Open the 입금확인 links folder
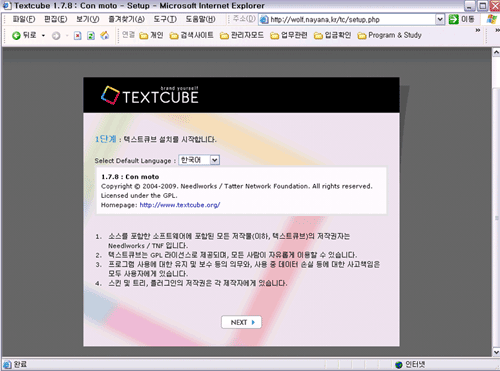 [333, 35]
